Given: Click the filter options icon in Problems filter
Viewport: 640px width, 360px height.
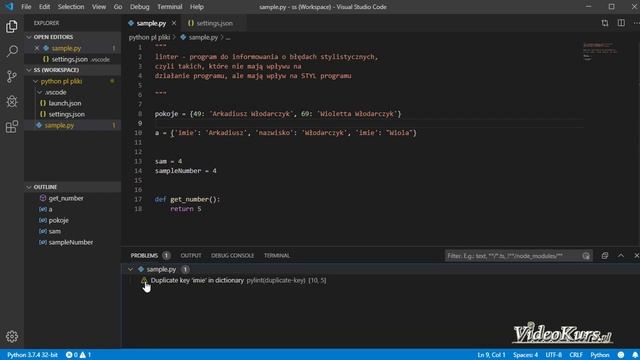Looking at the screenshot, I should pos(586,256).
